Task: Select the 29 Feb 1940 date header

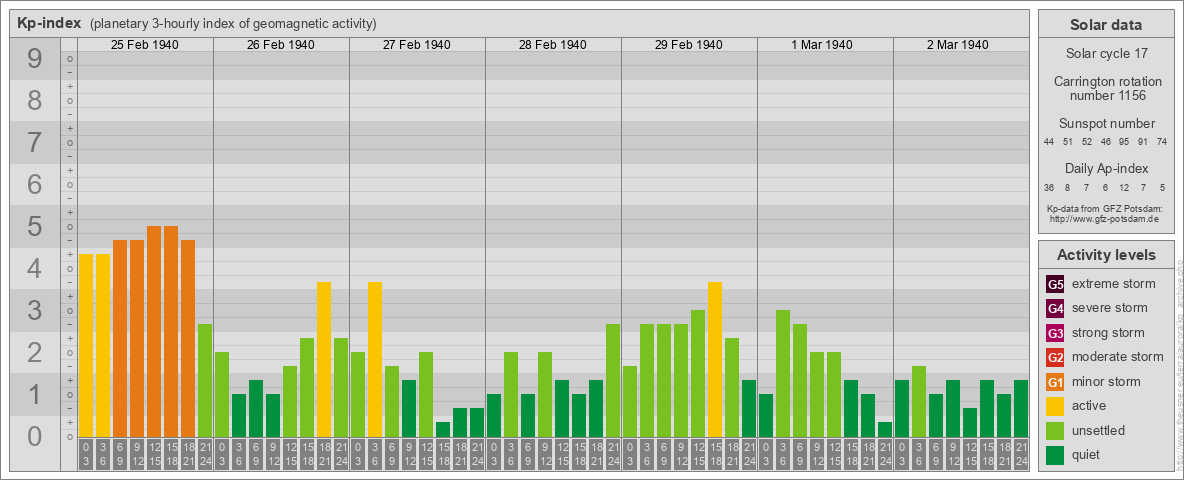Action: [x=689, y=45]
